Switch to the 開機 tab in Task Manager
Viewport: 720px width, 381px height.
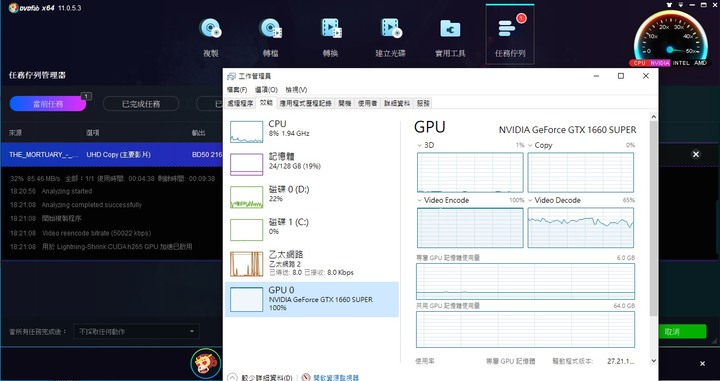pyautogui.click(x=345, y=104)
